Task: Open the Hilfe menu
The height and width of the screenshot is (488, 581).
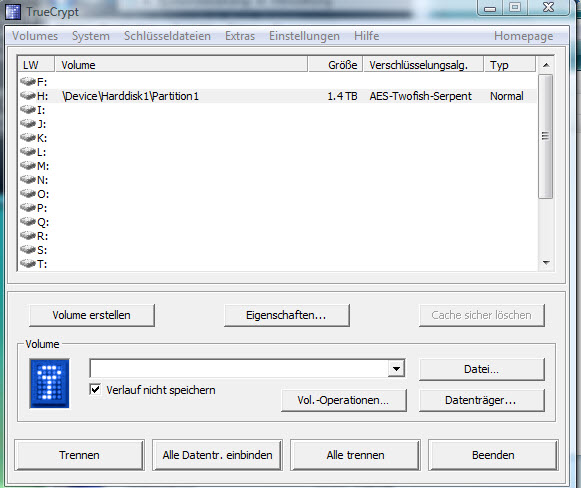Action: tap(366, 36)
